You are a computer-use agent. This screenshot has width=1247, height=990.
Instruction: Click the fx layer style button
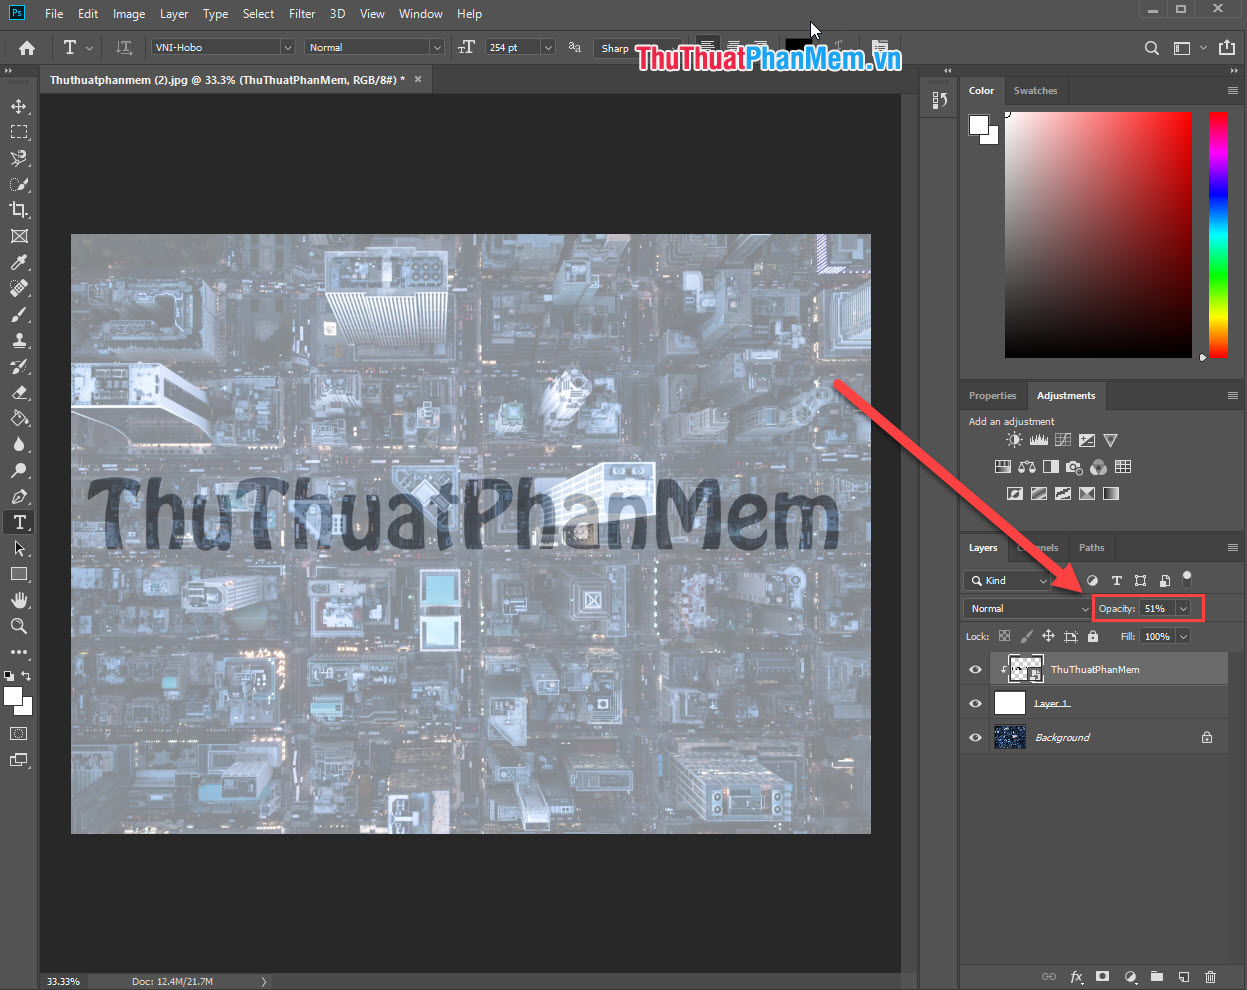pyautogui.click(x=1076, y=977)
